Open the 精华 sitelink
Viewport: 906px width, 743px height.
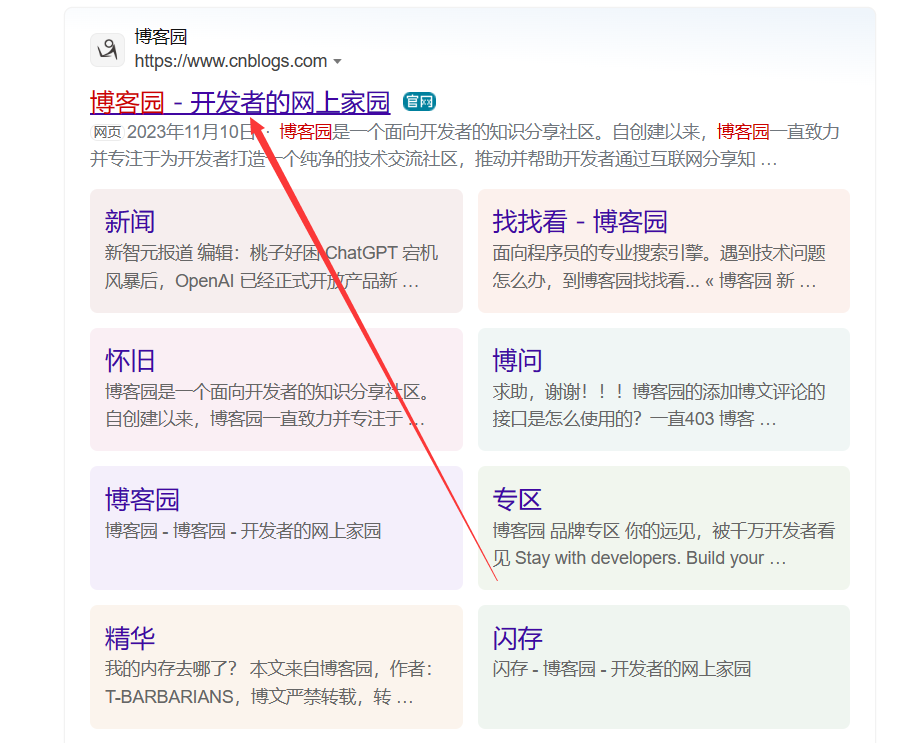pos(130,638)
